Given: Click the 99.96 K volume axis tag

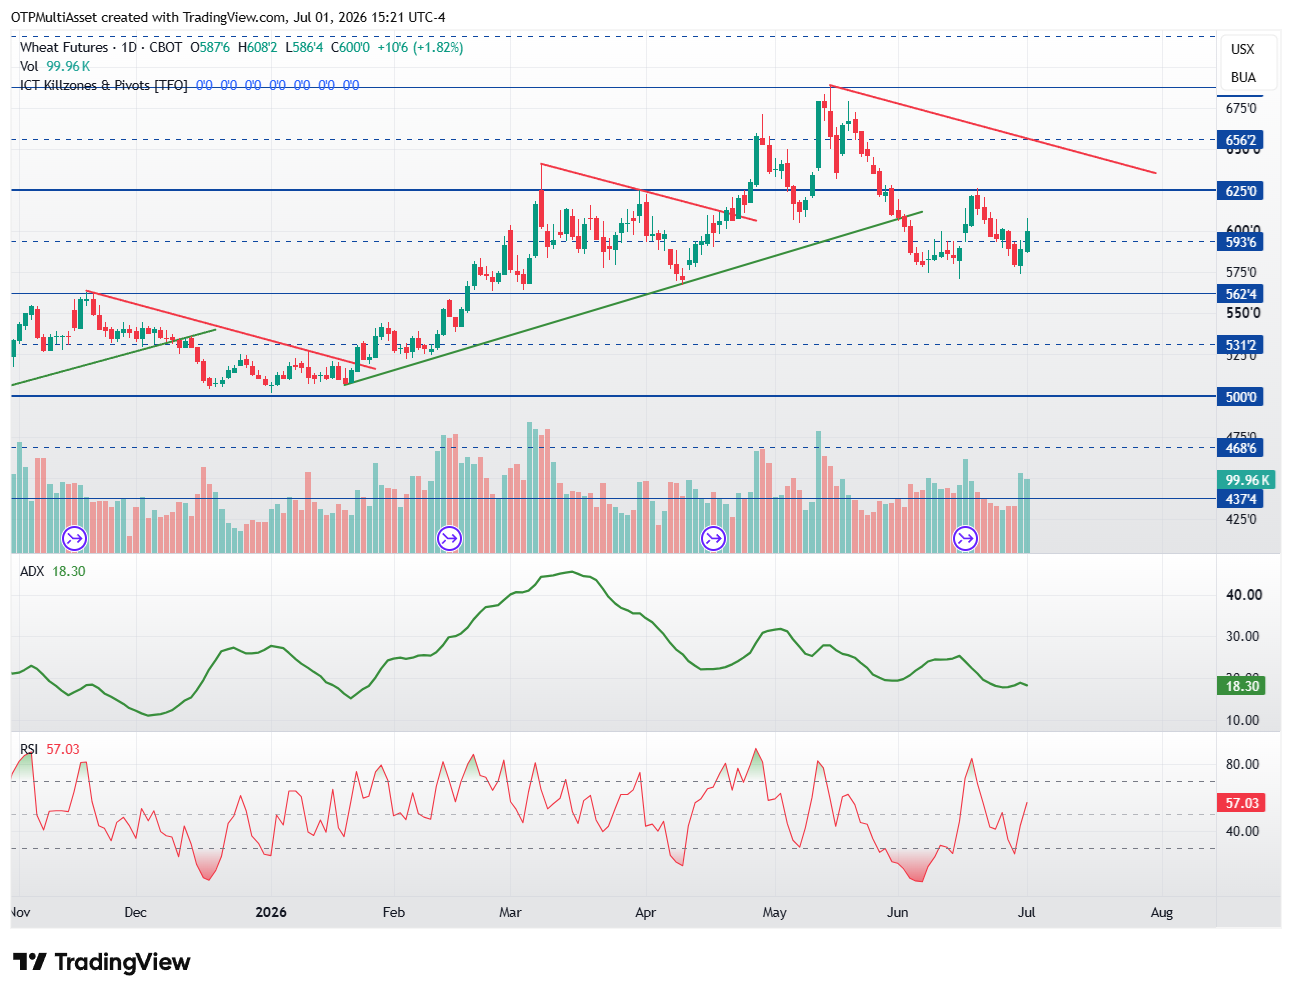Looking at the screenshot, I should tap(1245, 480).
